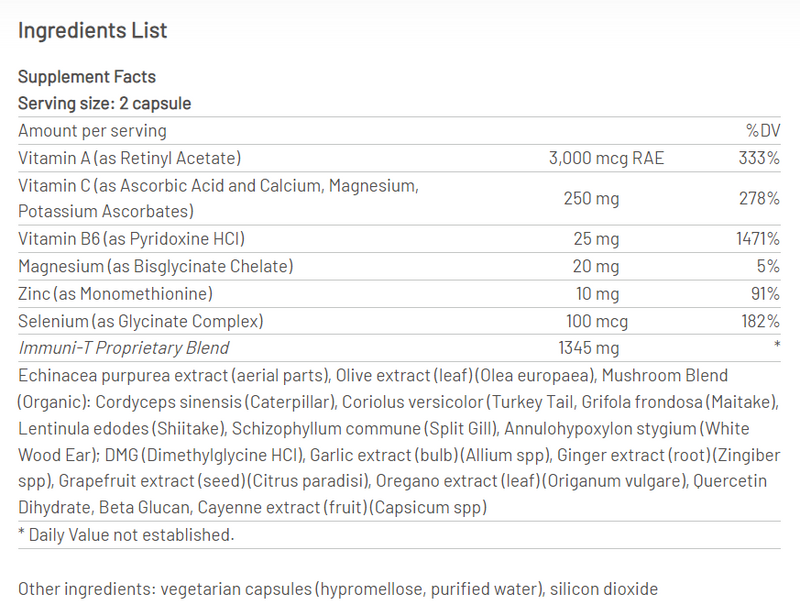Click the Ingredients List heading
The height and width of the screenshot is (616, 800).
(x=92, y=31)
